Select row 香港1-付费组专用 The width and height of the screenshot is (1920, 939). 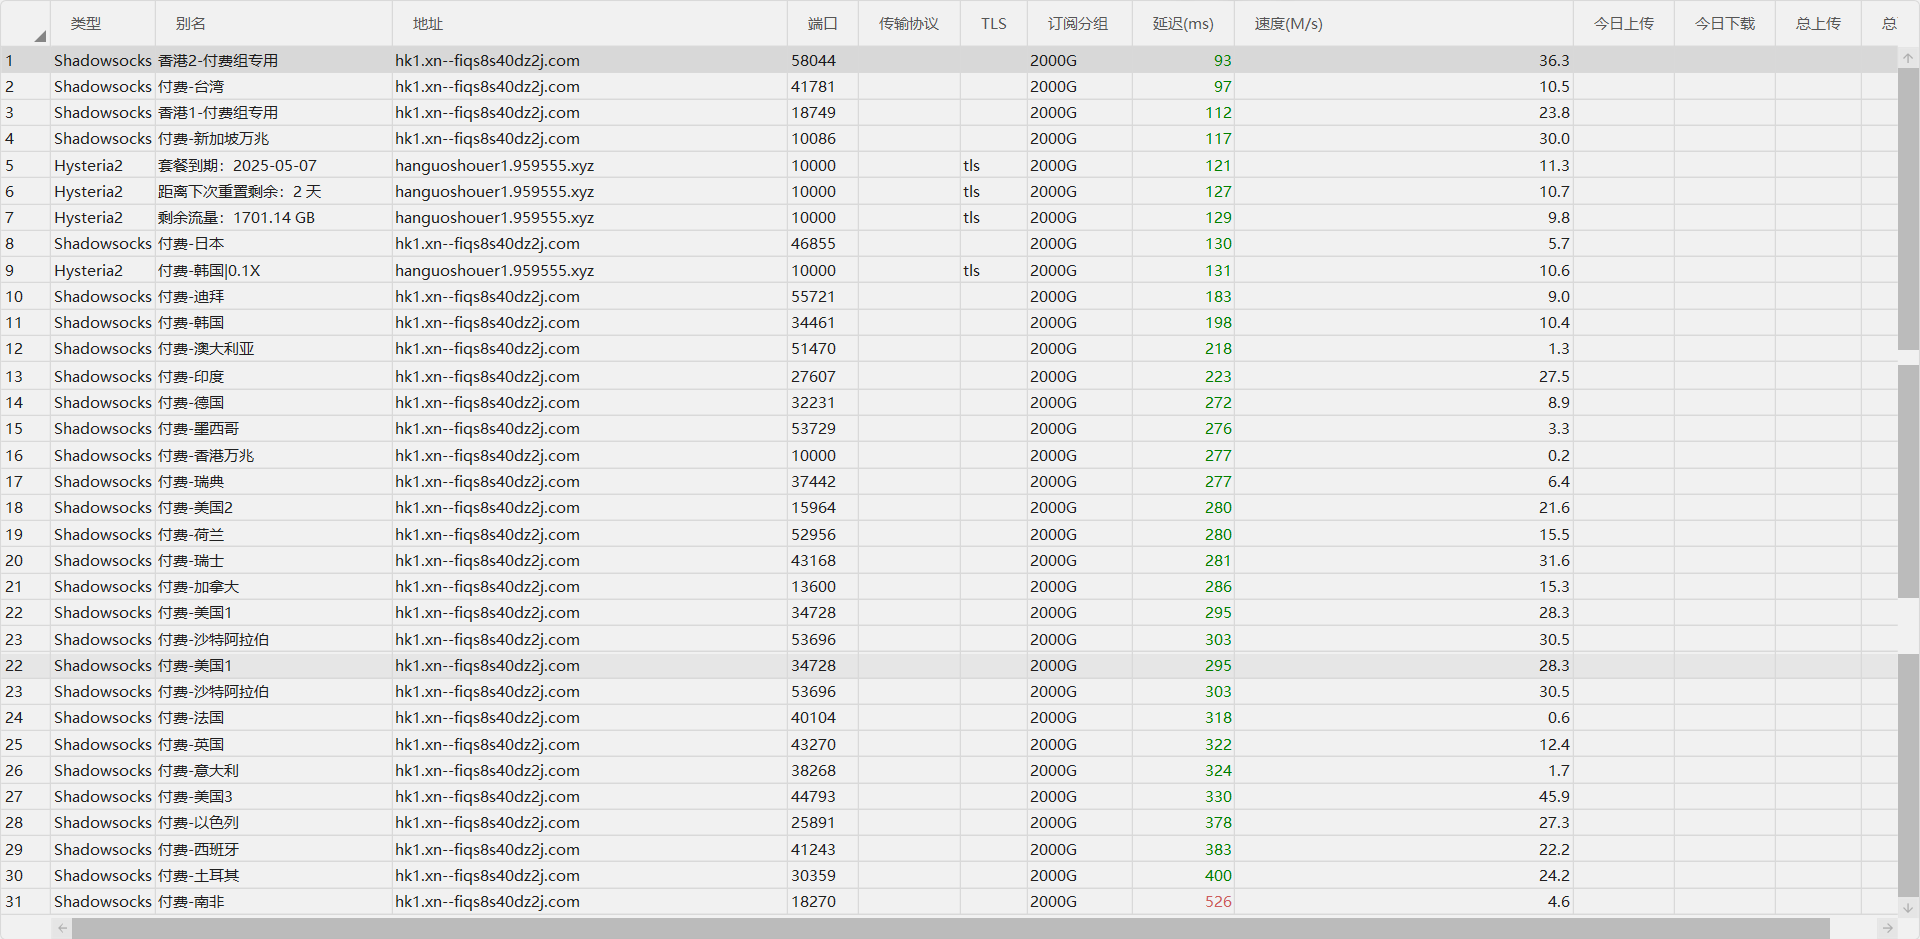pos(948,112)
